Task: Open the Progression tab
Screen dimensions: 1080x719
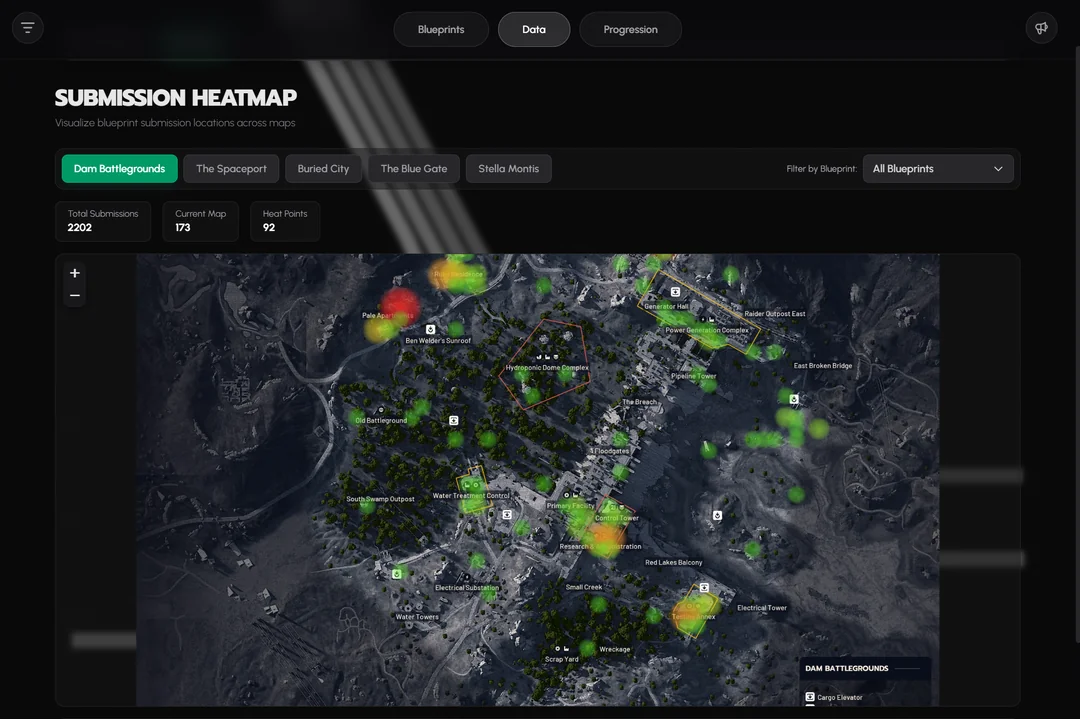Action: 630,30
